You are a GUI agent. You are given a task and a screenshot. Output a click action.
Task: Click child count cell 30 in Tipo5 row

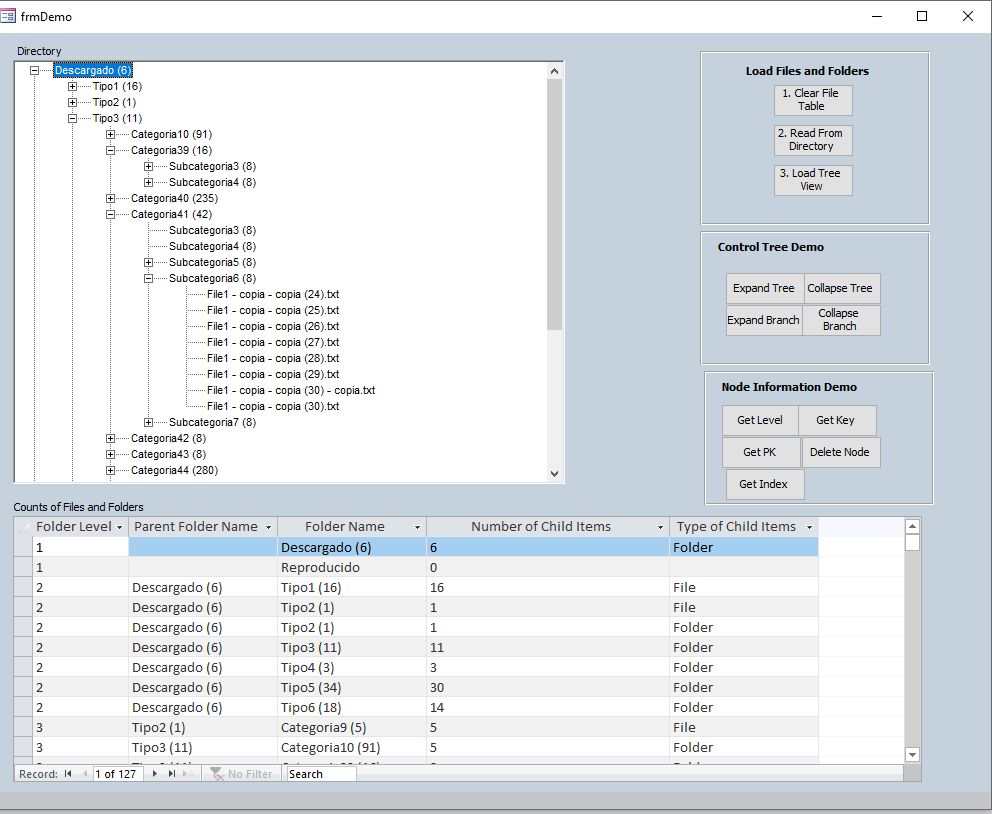click(x=548, y=688)
